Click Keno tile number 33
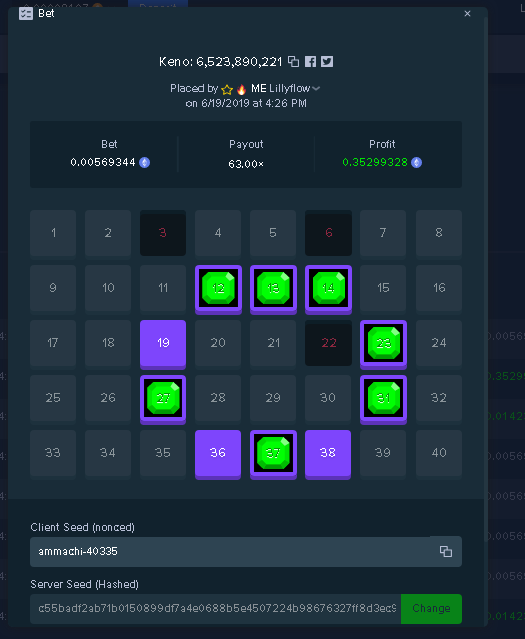525x639 pixels. point(53,453)
